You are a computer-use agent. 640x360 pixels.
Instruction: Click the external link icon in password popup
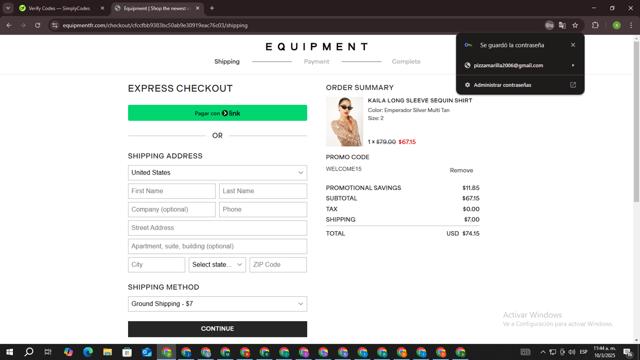(573, 85)
